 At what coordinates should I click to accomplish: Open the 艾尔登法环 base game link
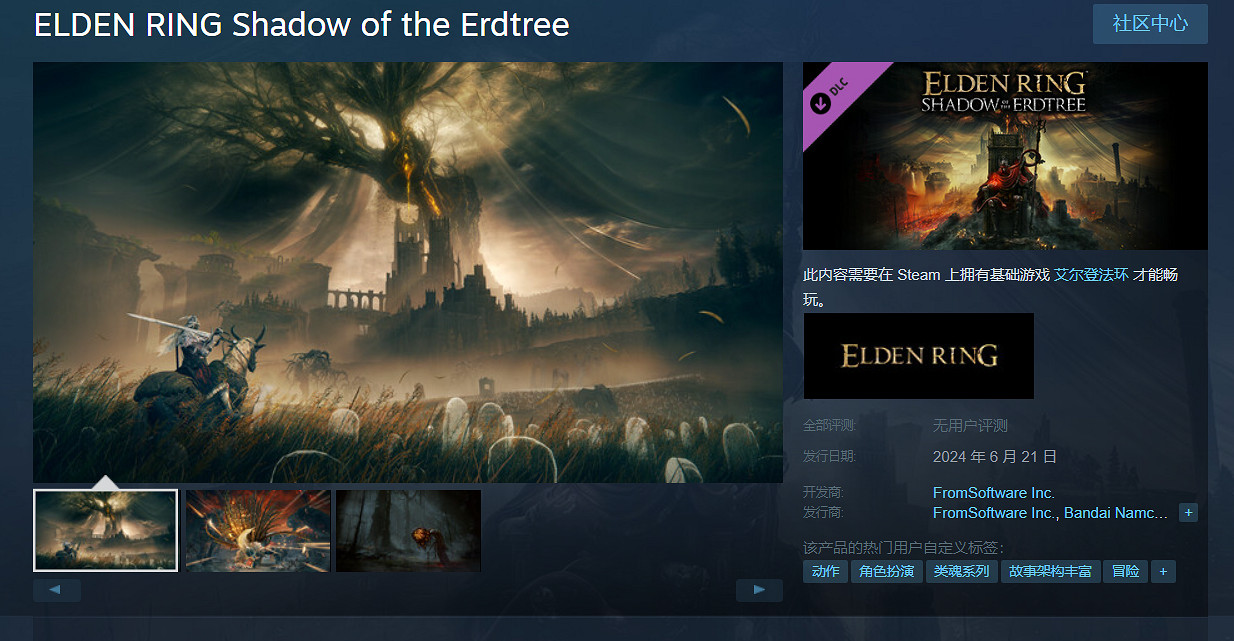1091,274
